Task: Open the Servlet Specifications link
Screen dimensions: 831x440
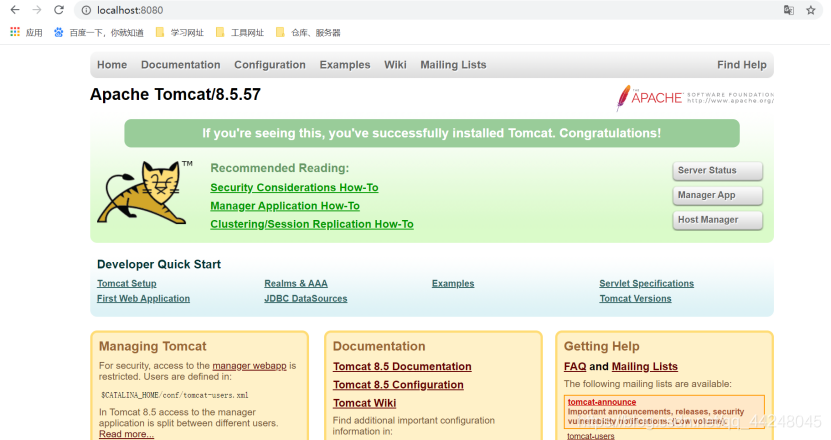Action: 647,284
